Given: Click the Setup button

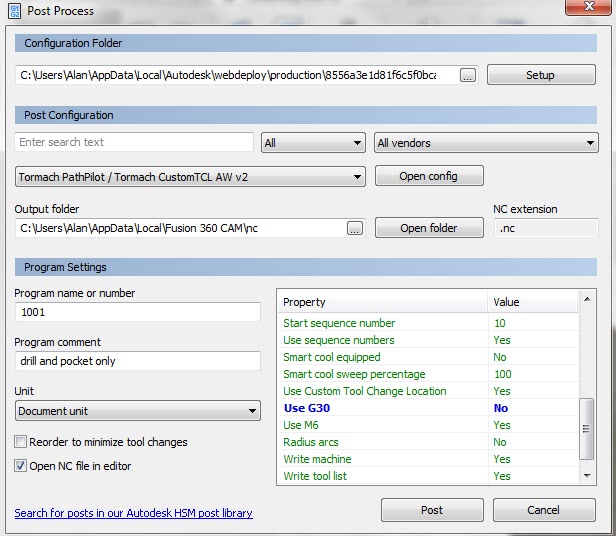Looking at the screenshot, I should point(541,75).
